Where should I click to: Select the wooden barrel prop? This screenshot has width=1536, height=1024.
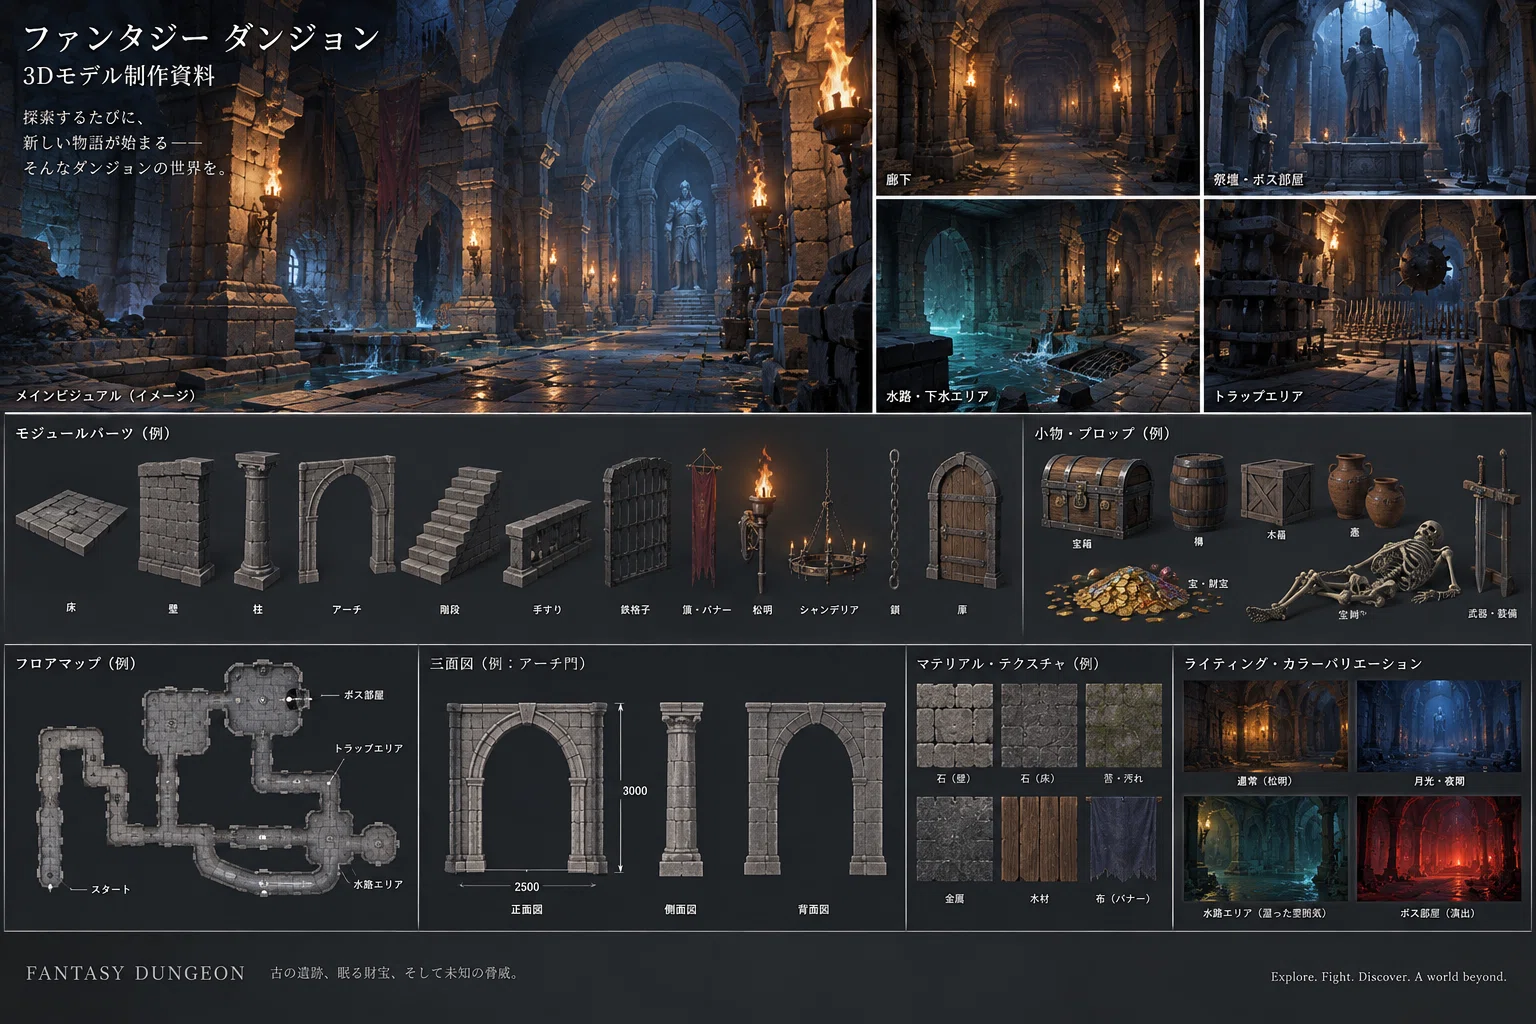(x=1198, y=491)
